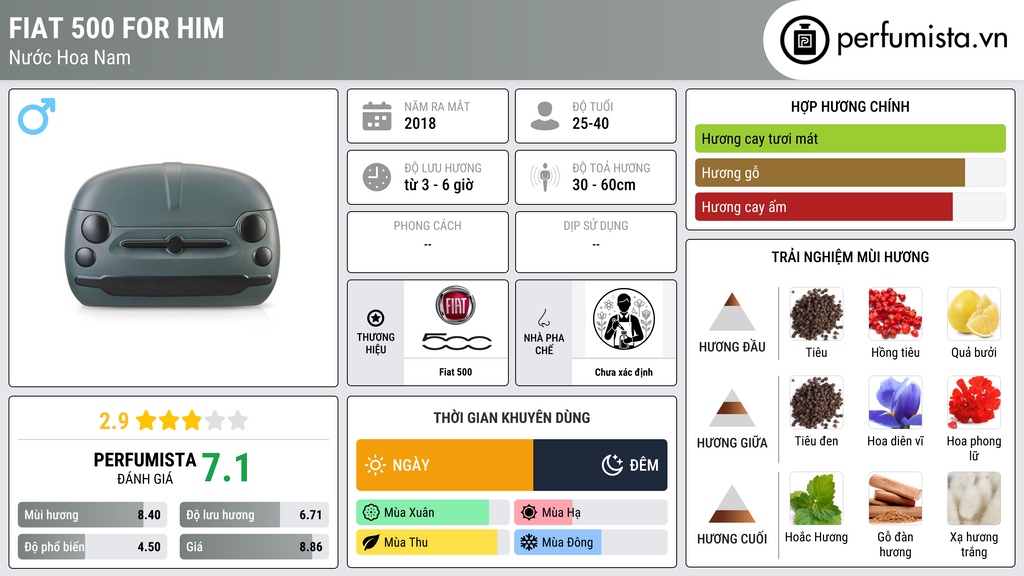1024x576 pixels.
Task: Open the Tiêu đen black pepper thumbnail
Action: click(x=816, y=402)
